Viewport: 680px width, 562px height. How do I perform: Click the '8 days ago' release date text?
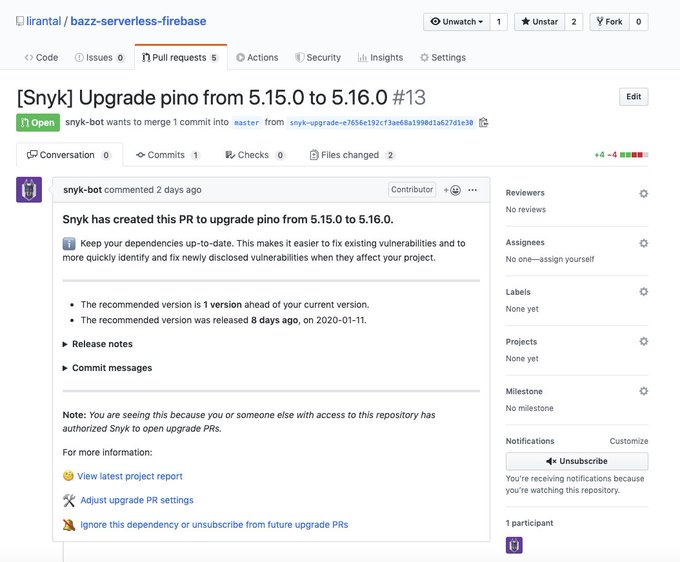pyautogui.click(x=274, y=320)
